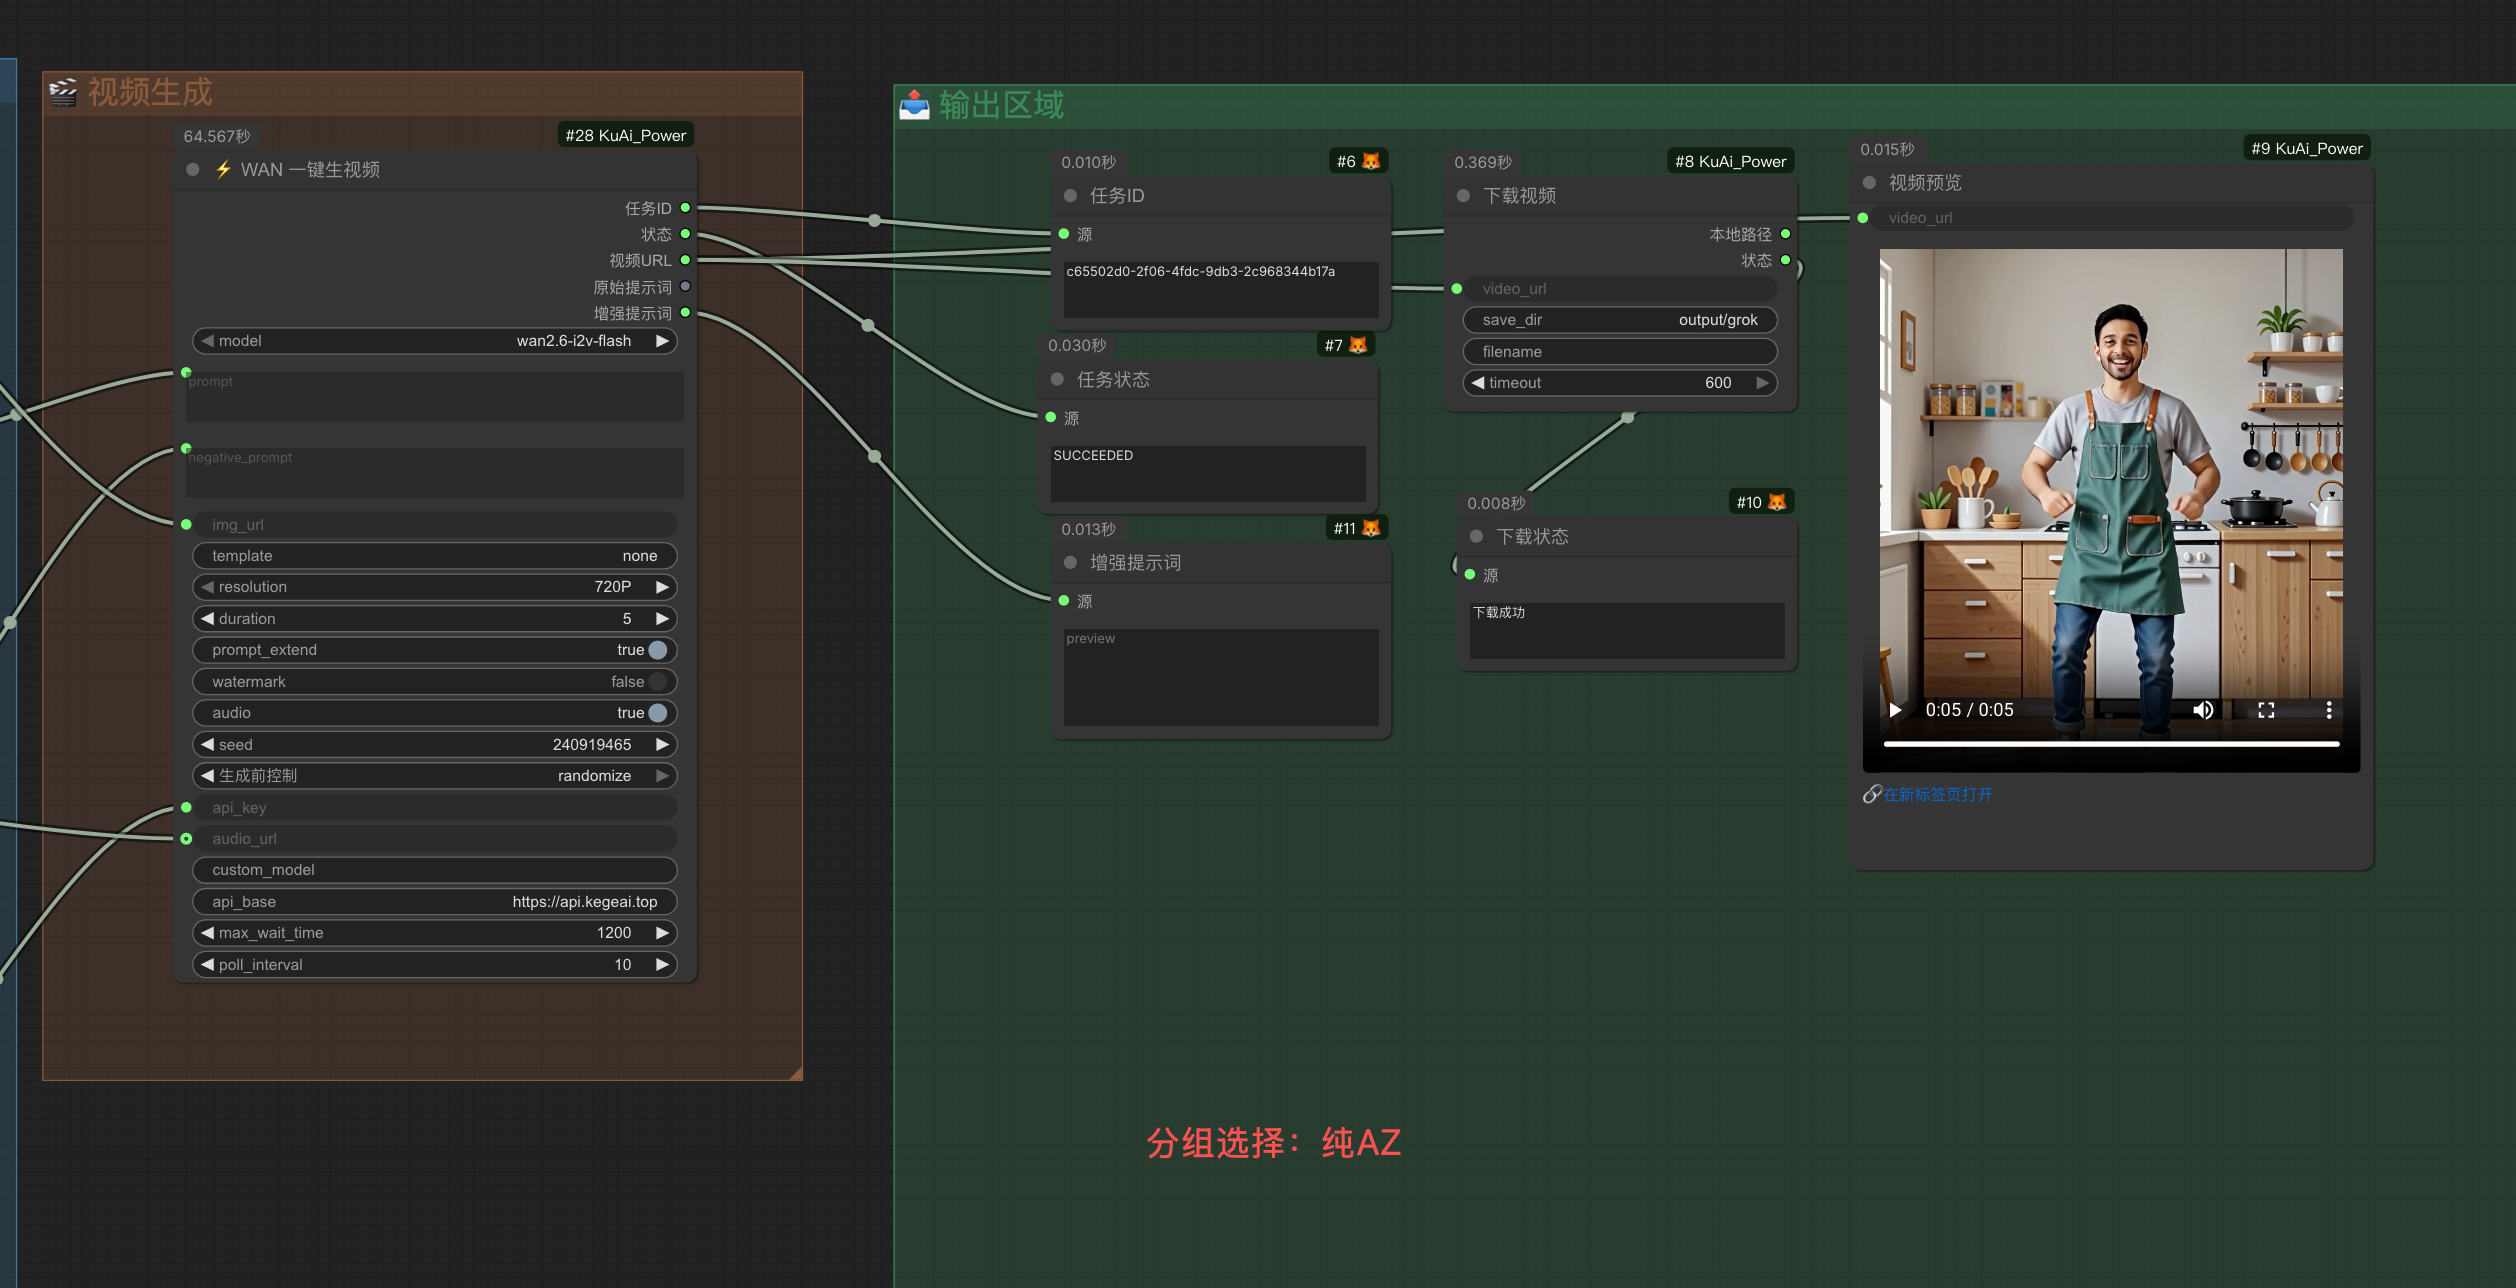Viewport: 2516px width, 1288px height.
Task: Click the video progress bar
Action: 2110,744
